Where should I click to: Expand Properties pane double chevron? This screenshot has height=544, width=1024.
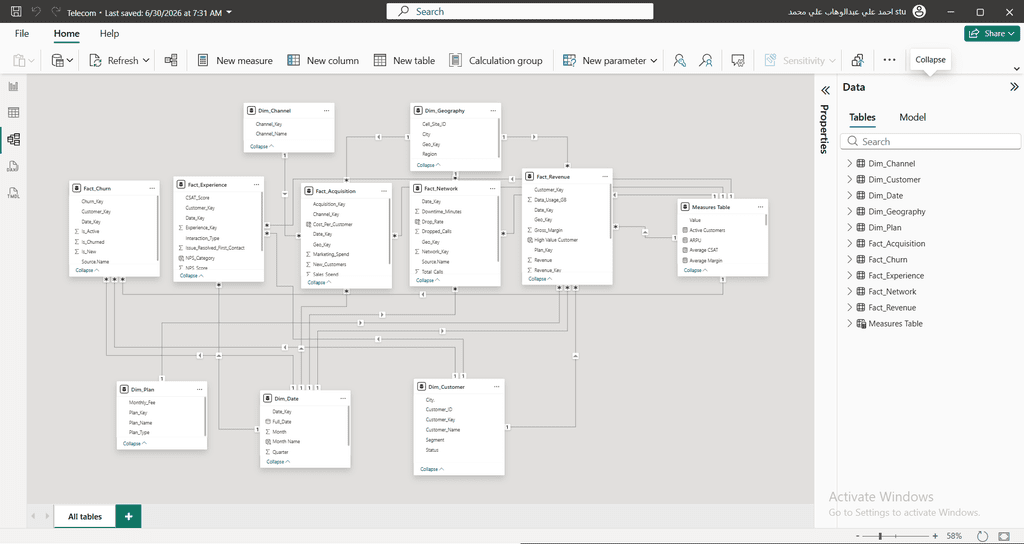tap(825, 90)
